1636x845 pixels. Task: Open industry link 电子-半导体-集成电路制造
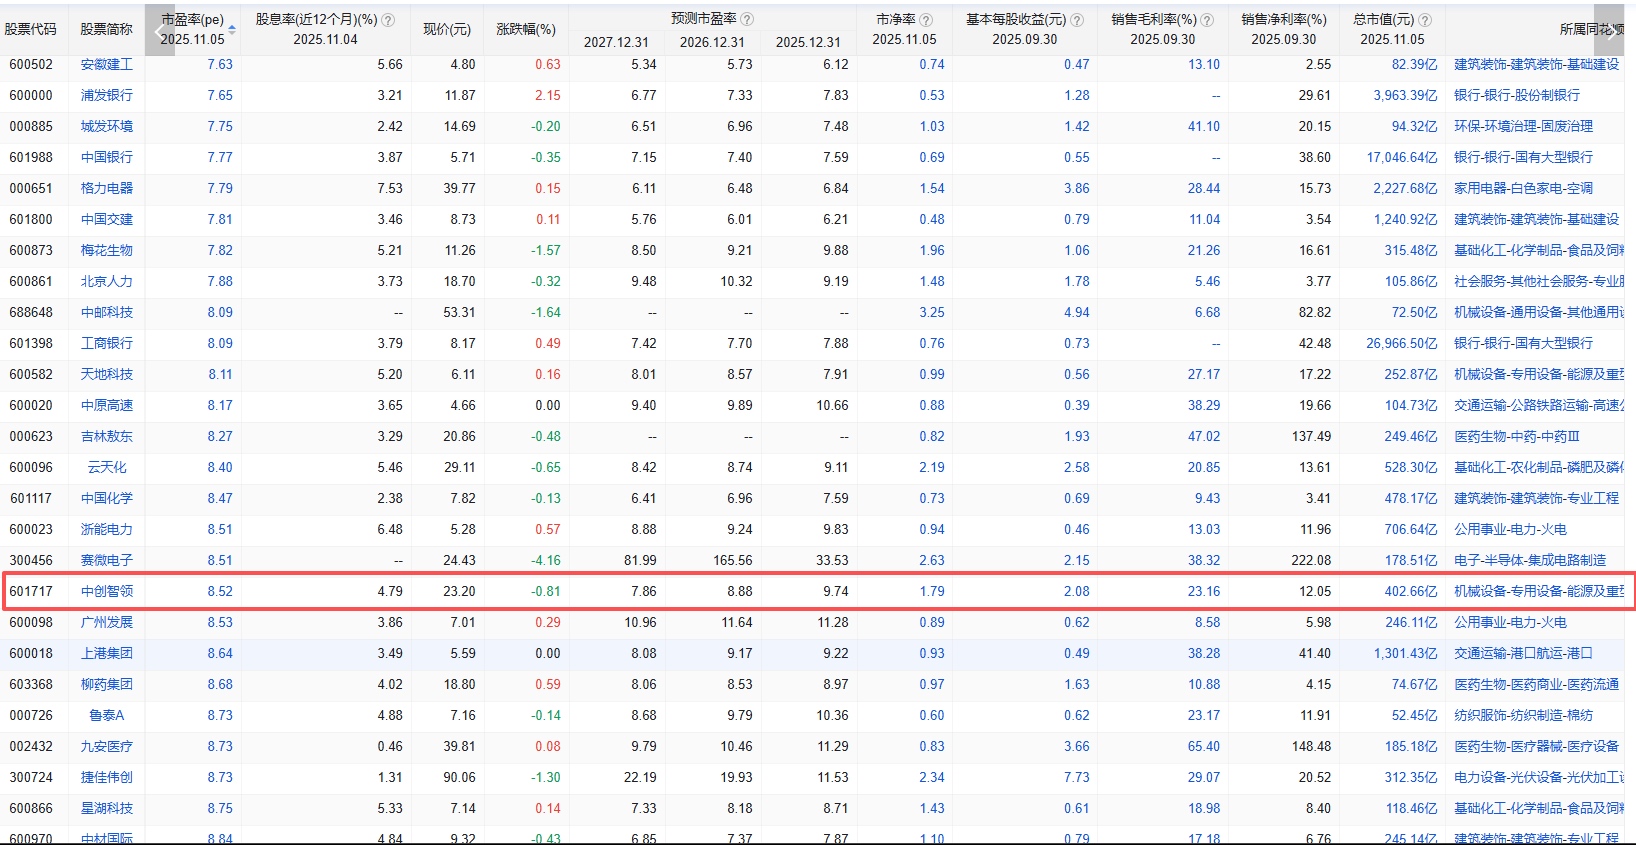[1530, 560]
